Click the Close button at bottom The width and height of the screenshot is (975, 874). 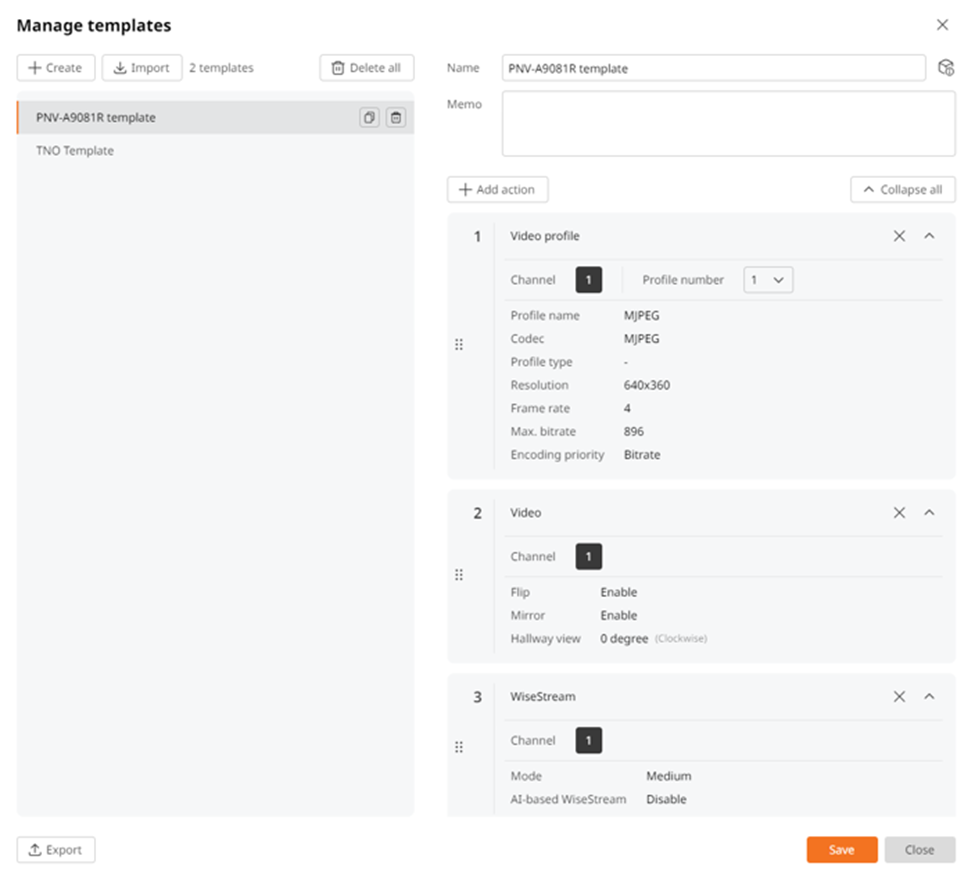tap(920, 850)
